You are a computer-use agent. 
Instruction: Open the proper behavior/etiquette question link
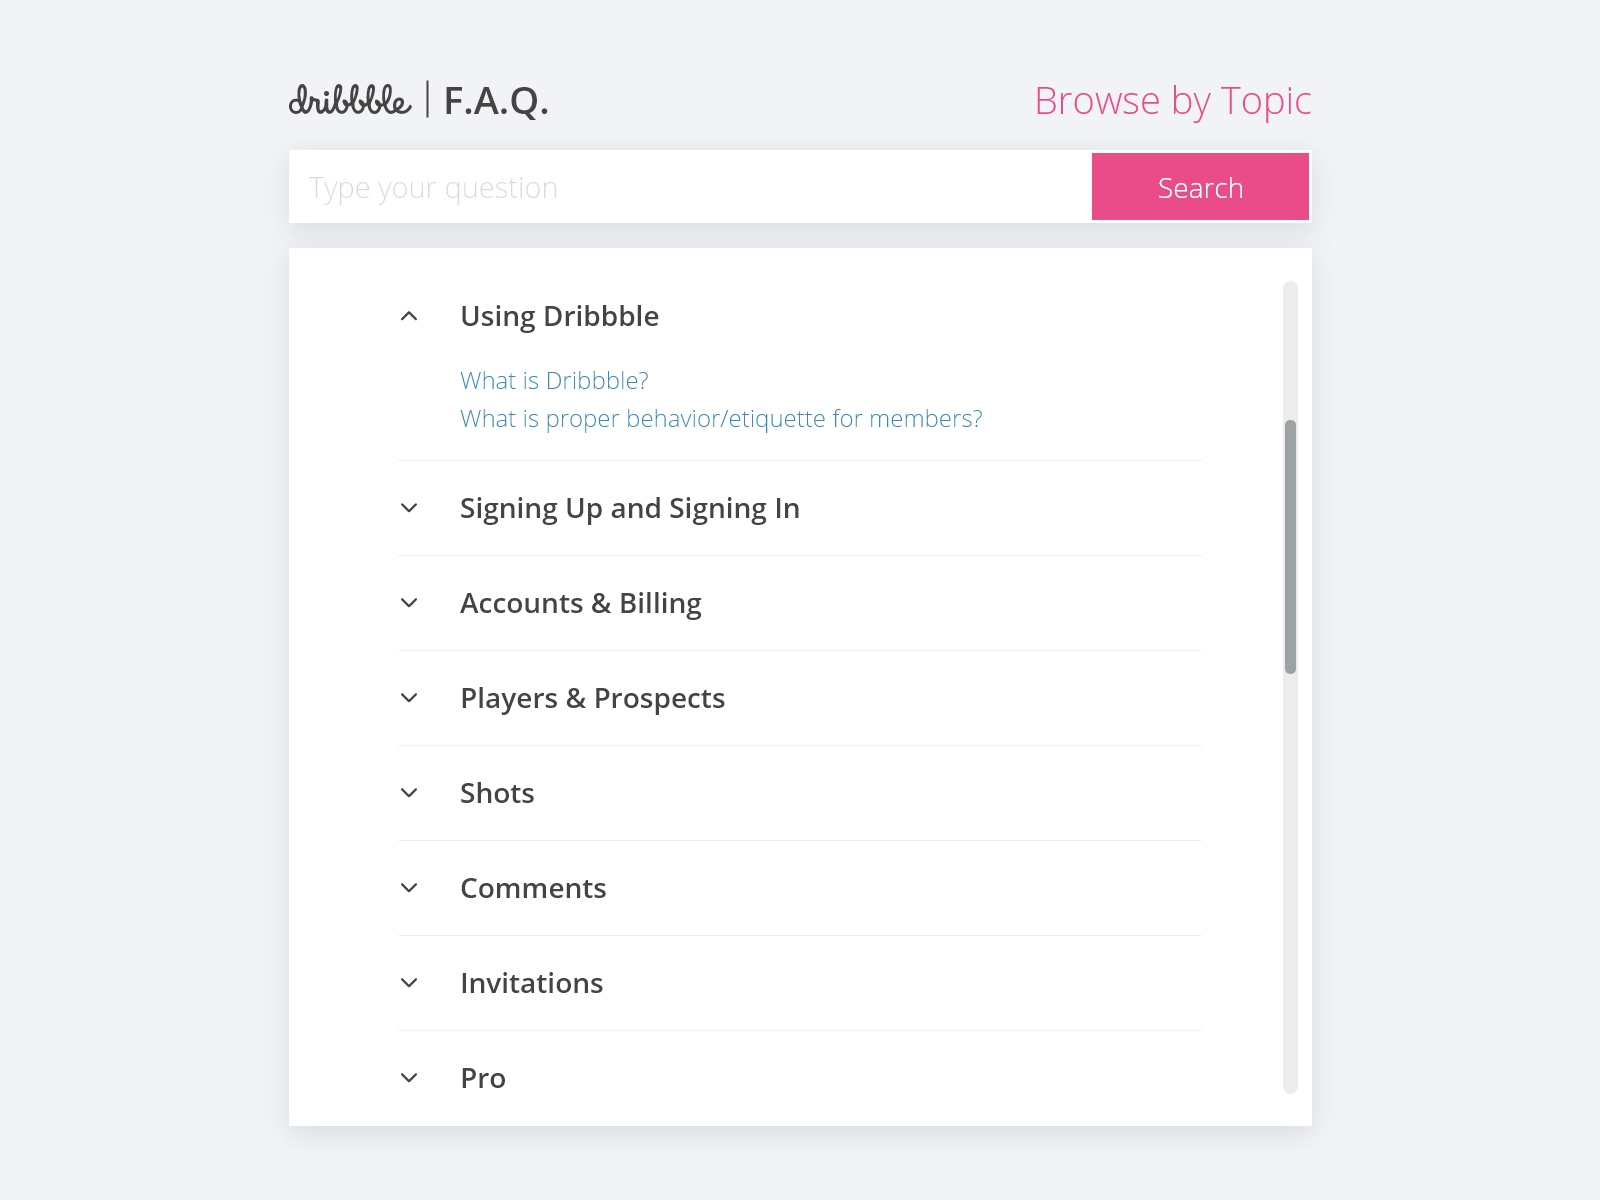pyautogui.click(x=721, y=419)
